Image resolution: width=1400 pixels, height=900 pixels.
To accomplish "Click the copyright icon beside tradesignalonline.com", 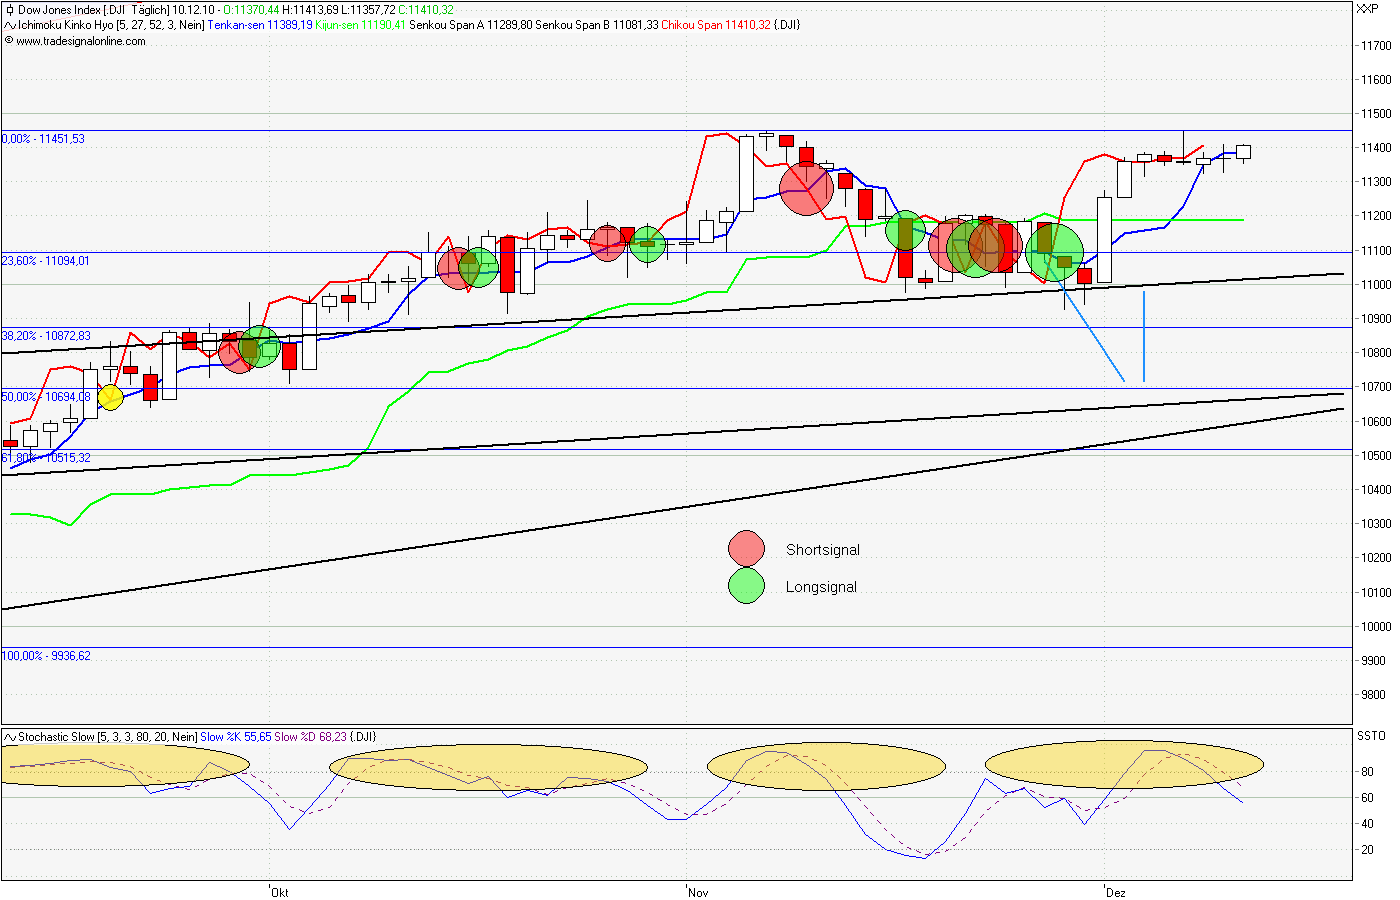I will (x=9, y=42).
